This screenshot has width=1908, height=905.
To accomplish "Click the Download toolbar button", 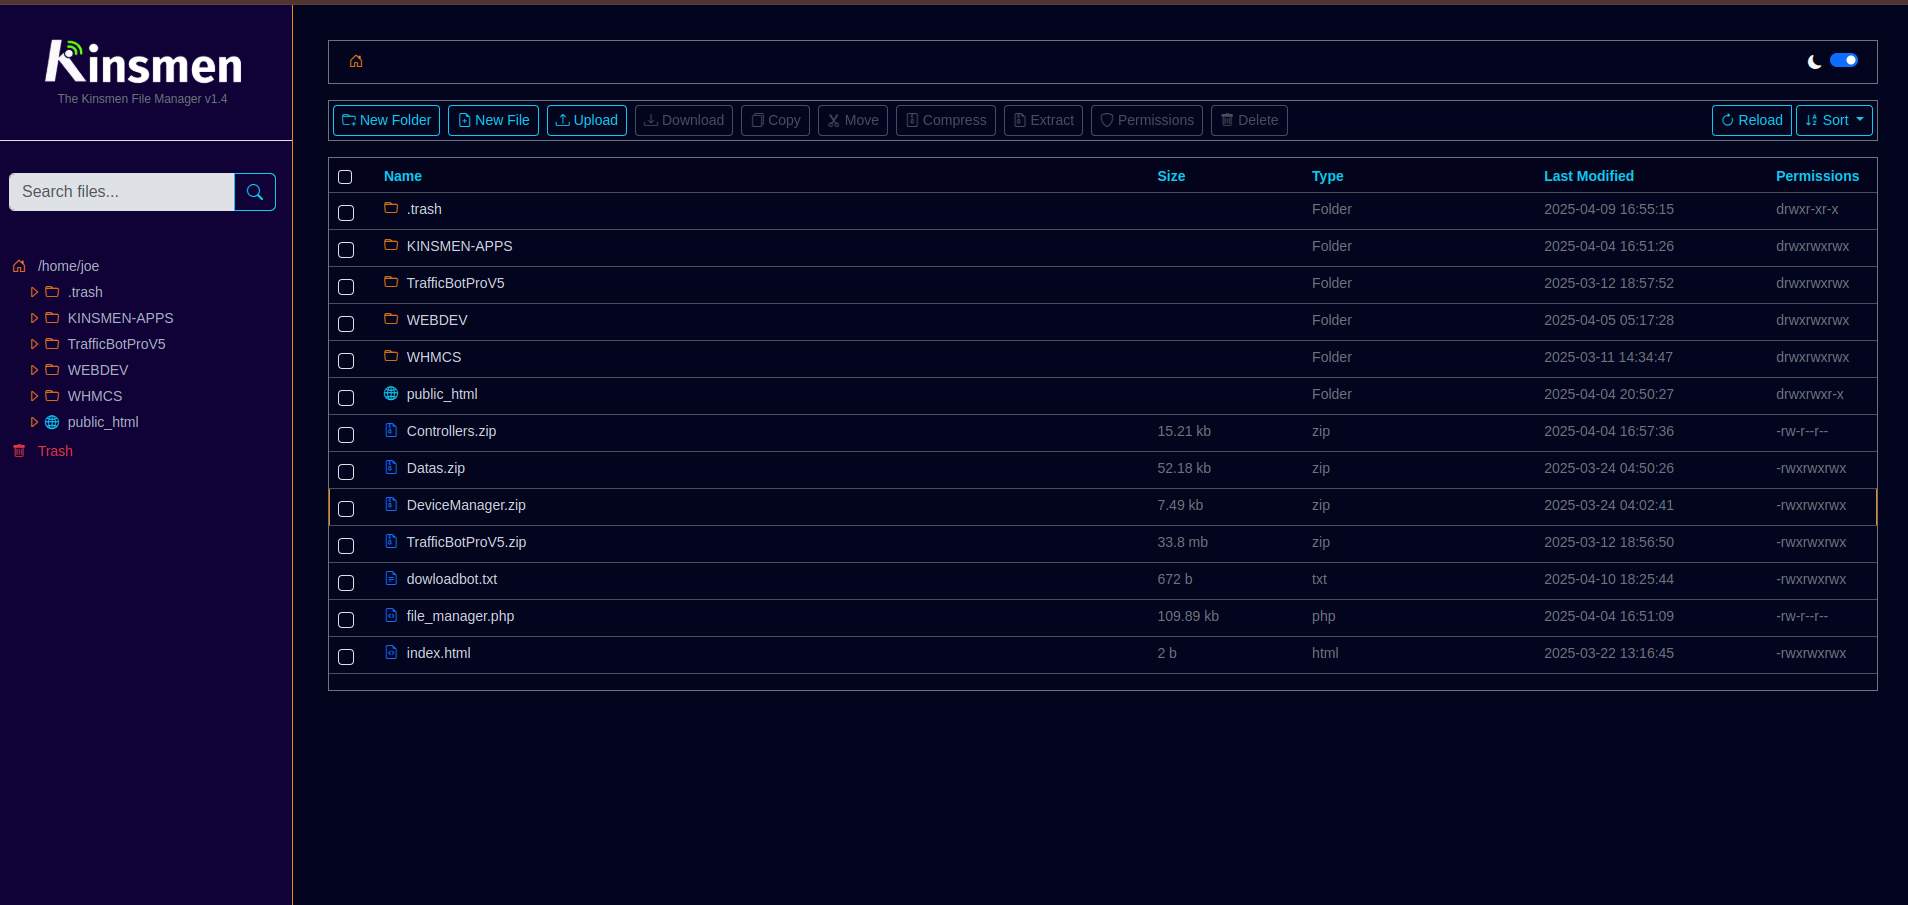I will (x=684, y=120).
